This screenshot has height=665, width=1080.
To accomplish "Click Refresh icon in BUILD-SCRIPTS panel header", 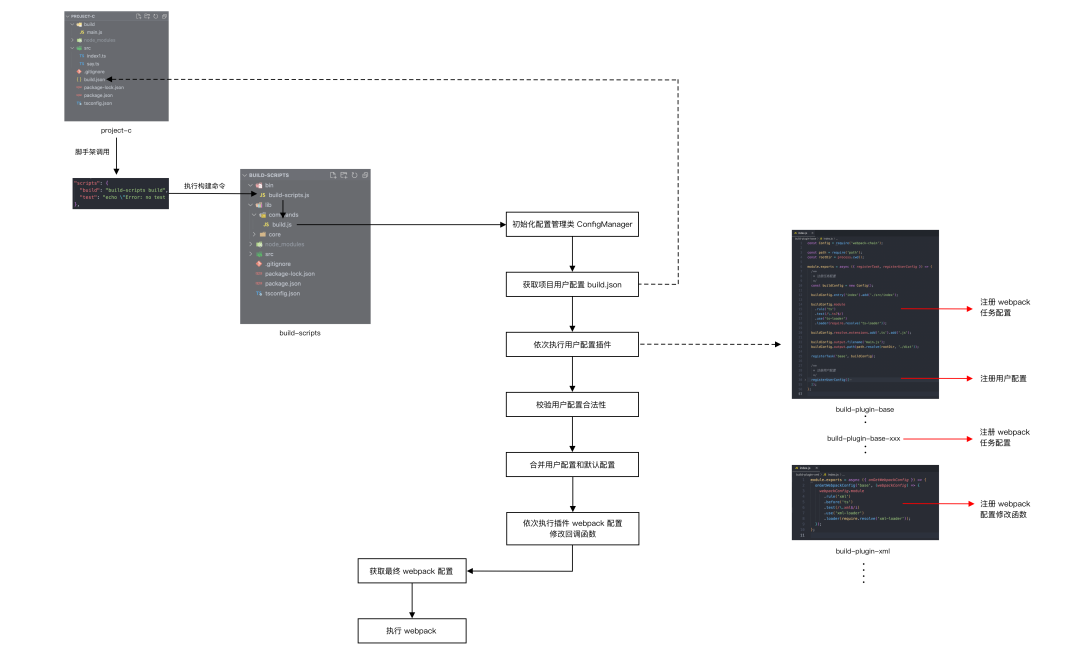I will [355, 175].
